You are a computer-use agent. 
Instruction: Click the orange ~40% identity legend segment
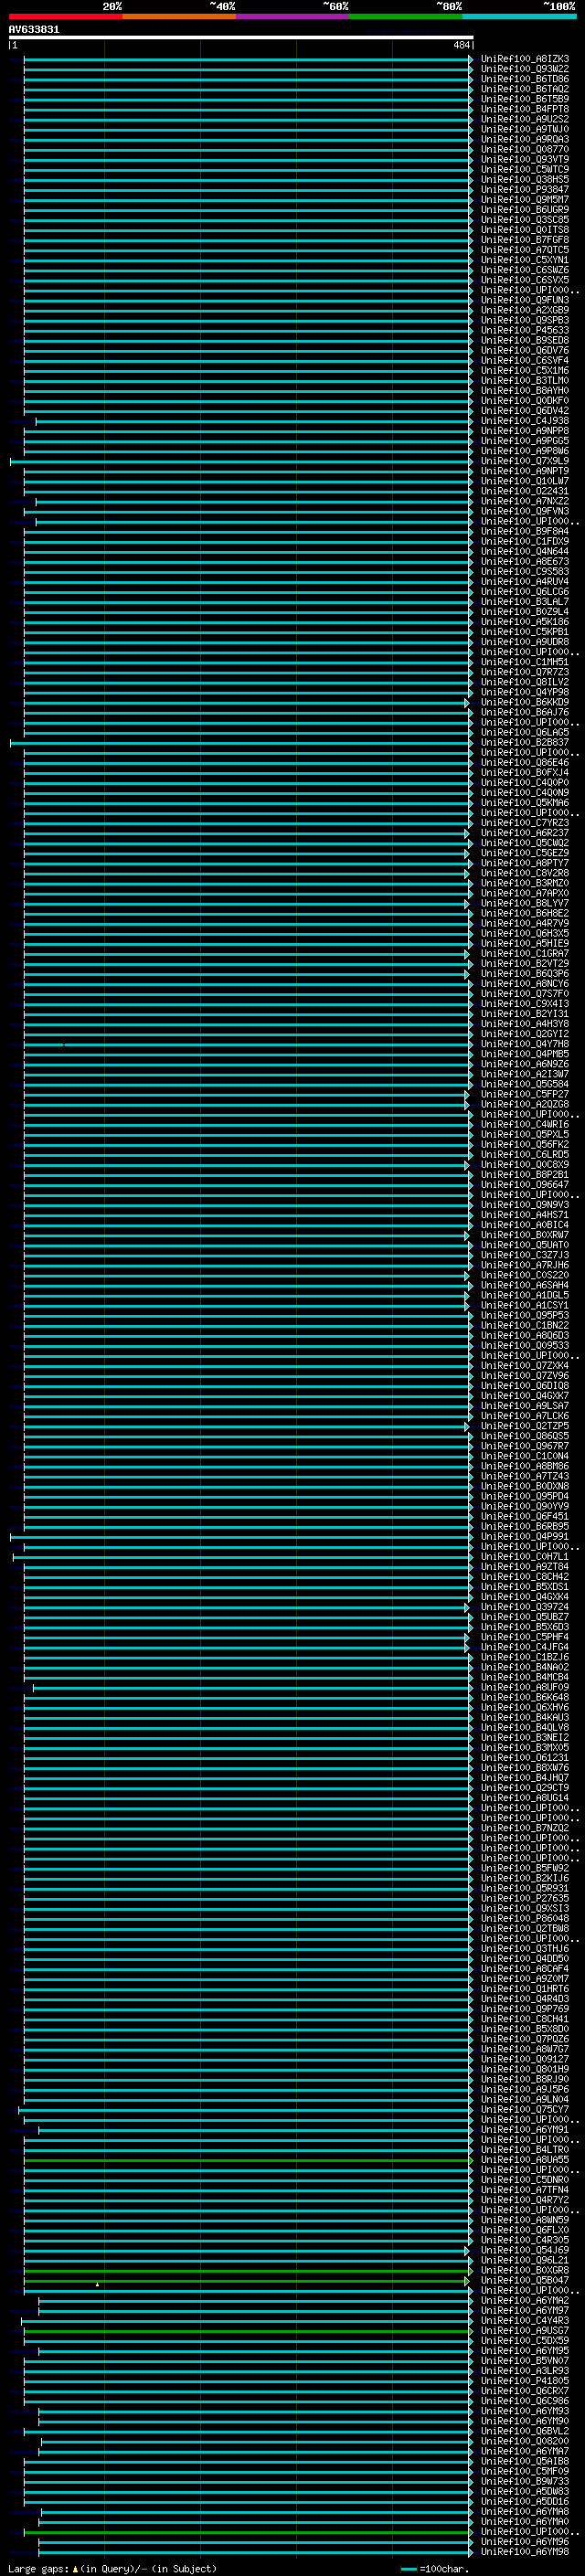tap(179, 16)
